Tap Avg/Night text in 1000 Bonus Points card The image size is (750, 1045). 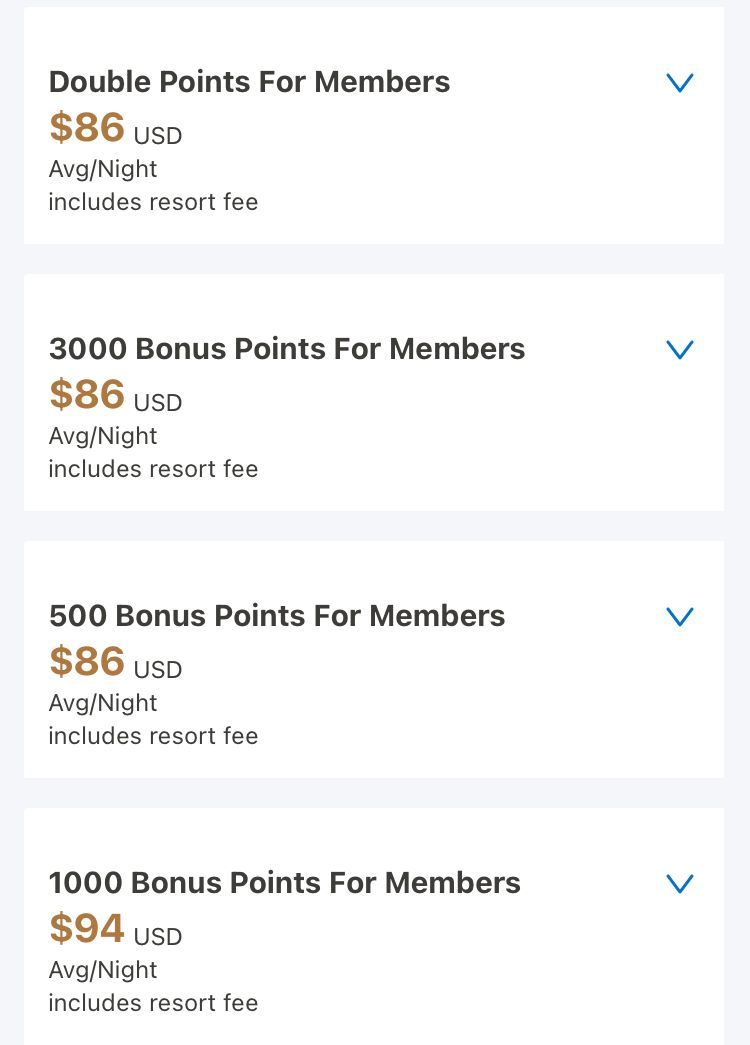[x=103, y=970]
